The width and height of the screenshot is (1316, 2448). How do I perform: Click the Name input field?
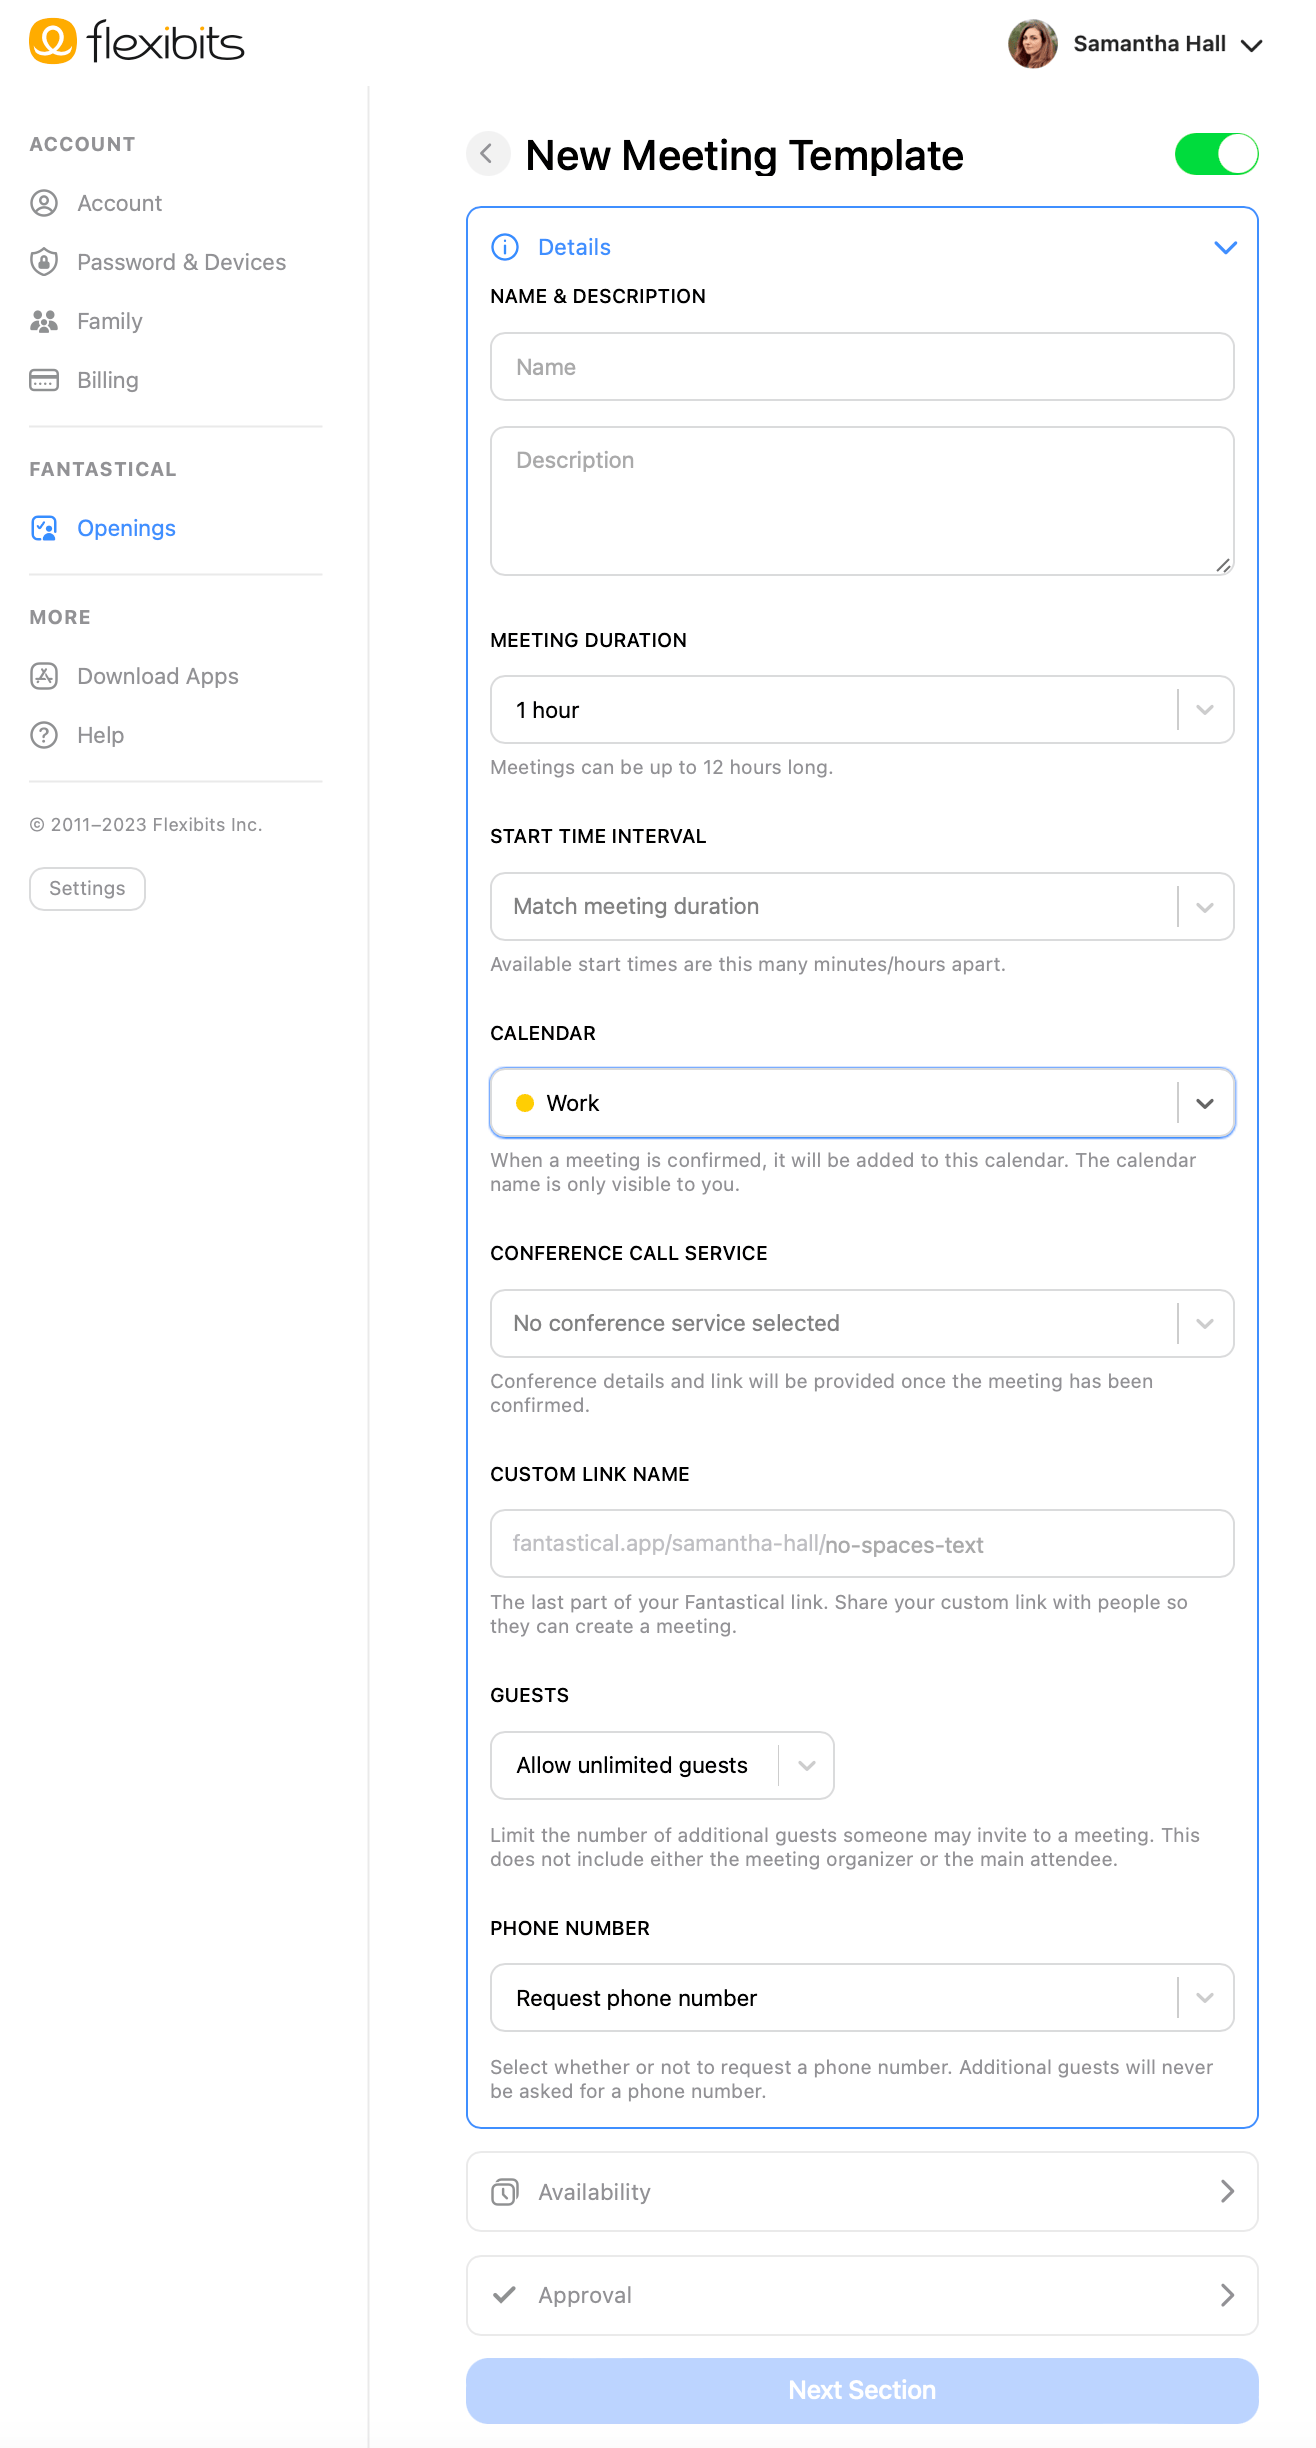(x=862, y=367)
